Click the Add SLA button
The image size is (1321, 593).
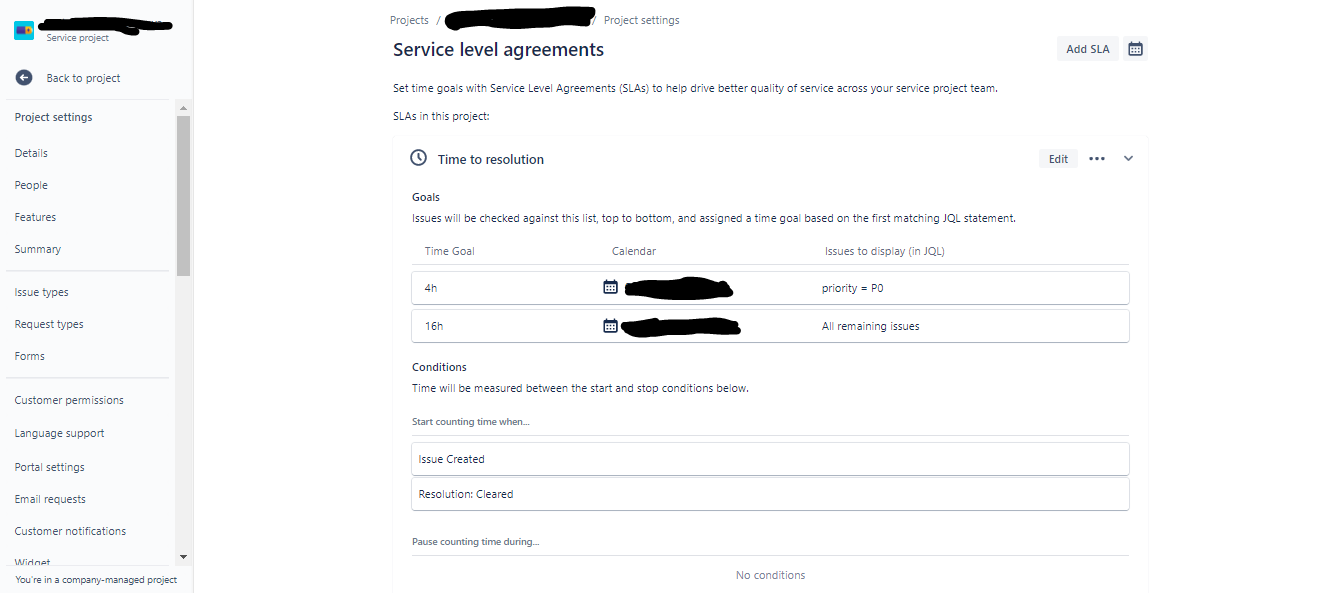point(1087,48)
